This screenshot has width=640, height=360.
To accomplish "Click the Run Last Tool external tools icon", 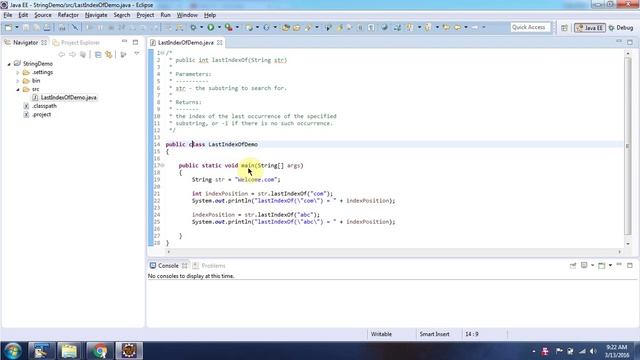I will click(229, 27).
